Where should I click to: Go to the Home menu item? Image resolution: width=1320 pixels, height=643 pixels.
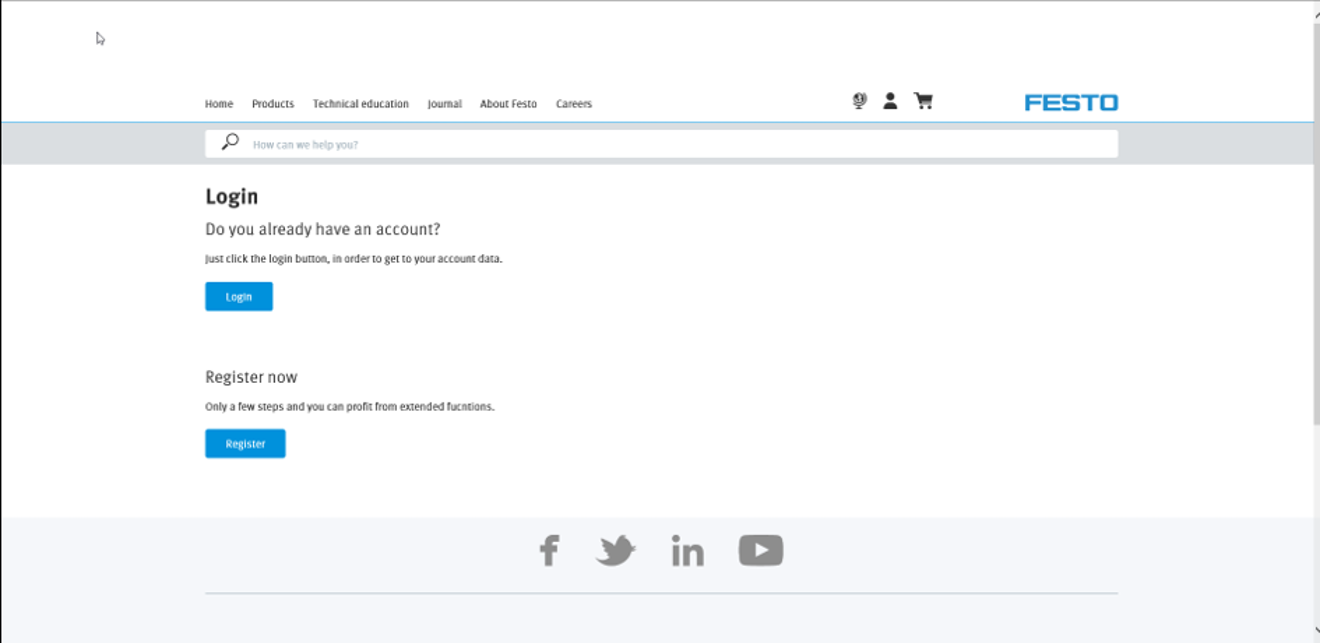[219, 104]
